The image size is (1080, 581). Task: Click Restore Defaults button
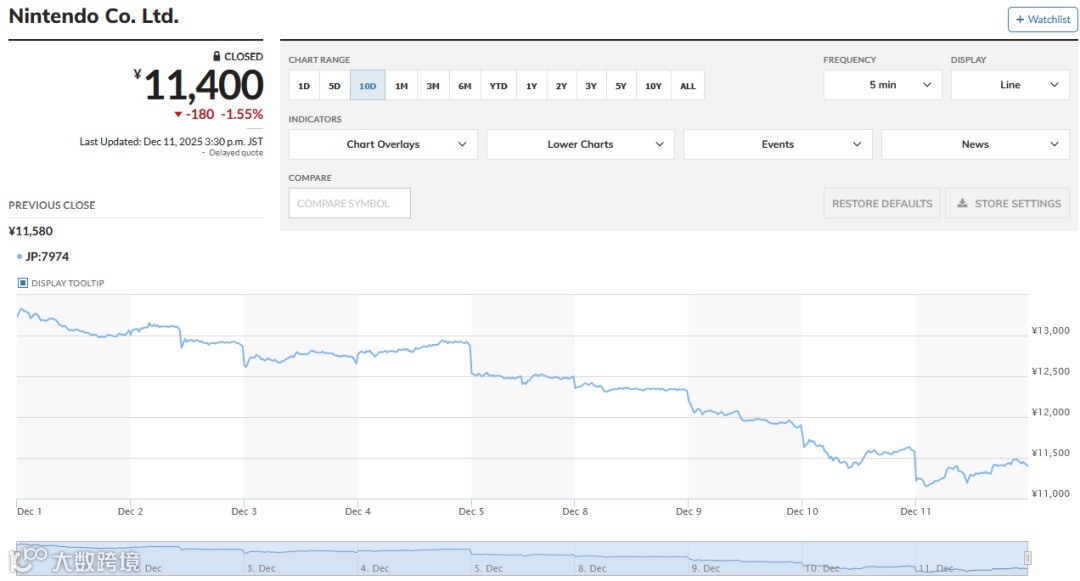[x=882, y=203]
